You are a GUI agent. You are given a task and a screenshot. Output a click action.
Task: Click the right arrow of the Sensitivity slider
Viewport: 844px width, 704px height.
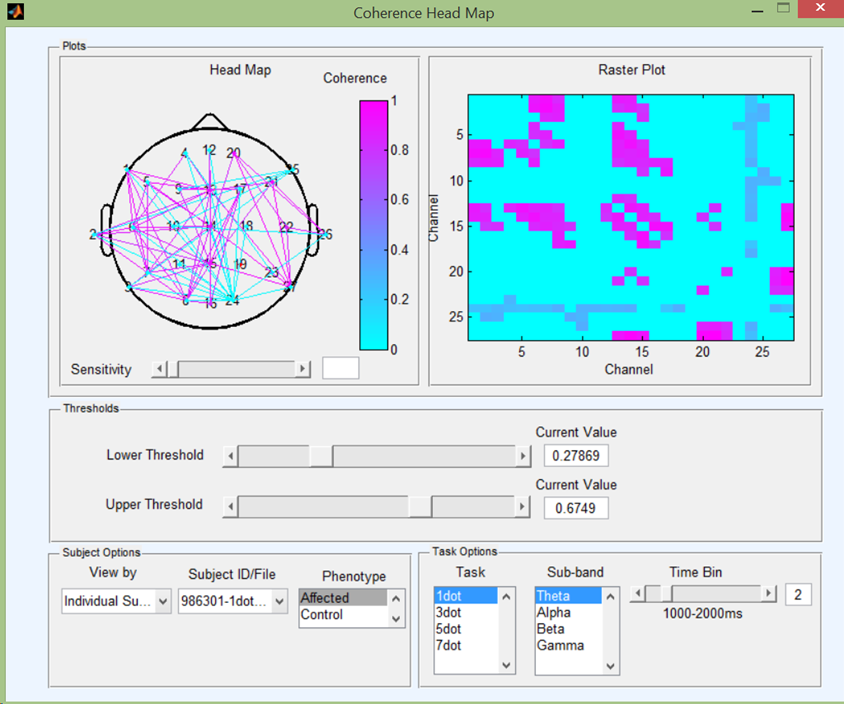click(304, 368)
